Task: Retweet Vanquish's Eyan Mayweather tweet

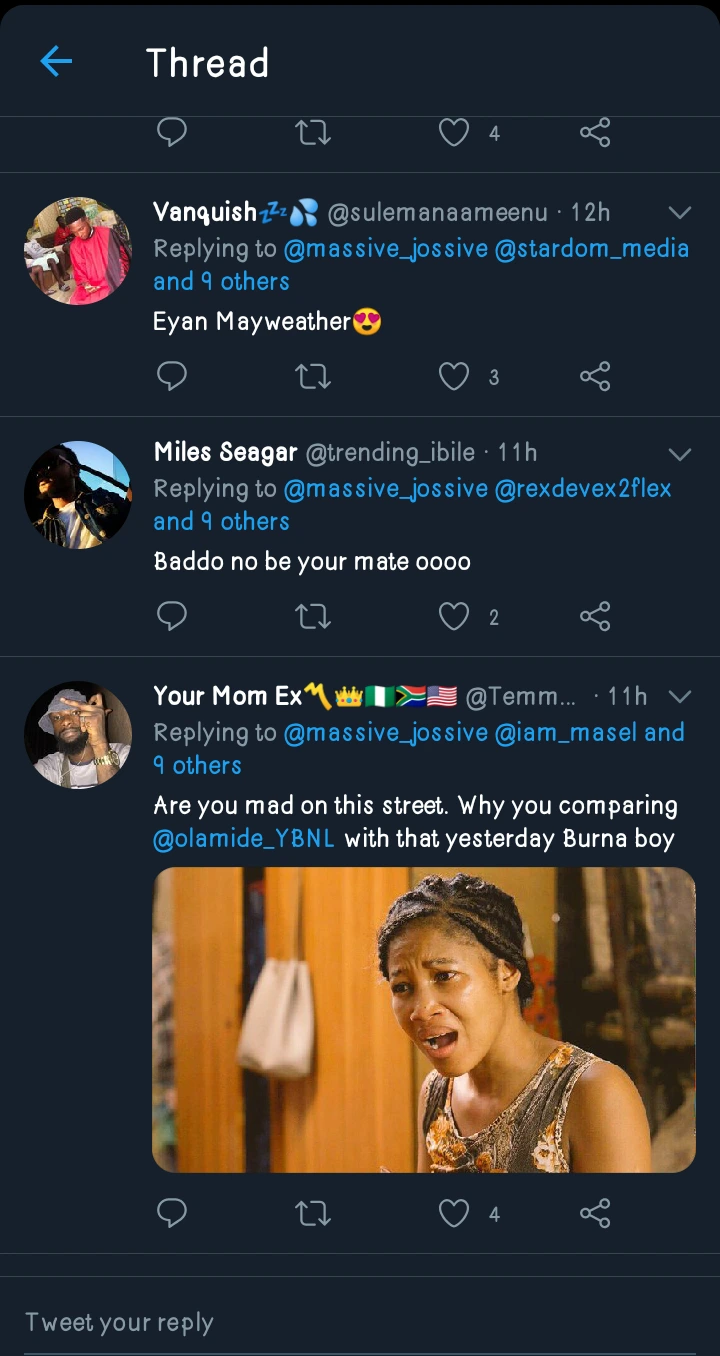Action: coord(313,376)
